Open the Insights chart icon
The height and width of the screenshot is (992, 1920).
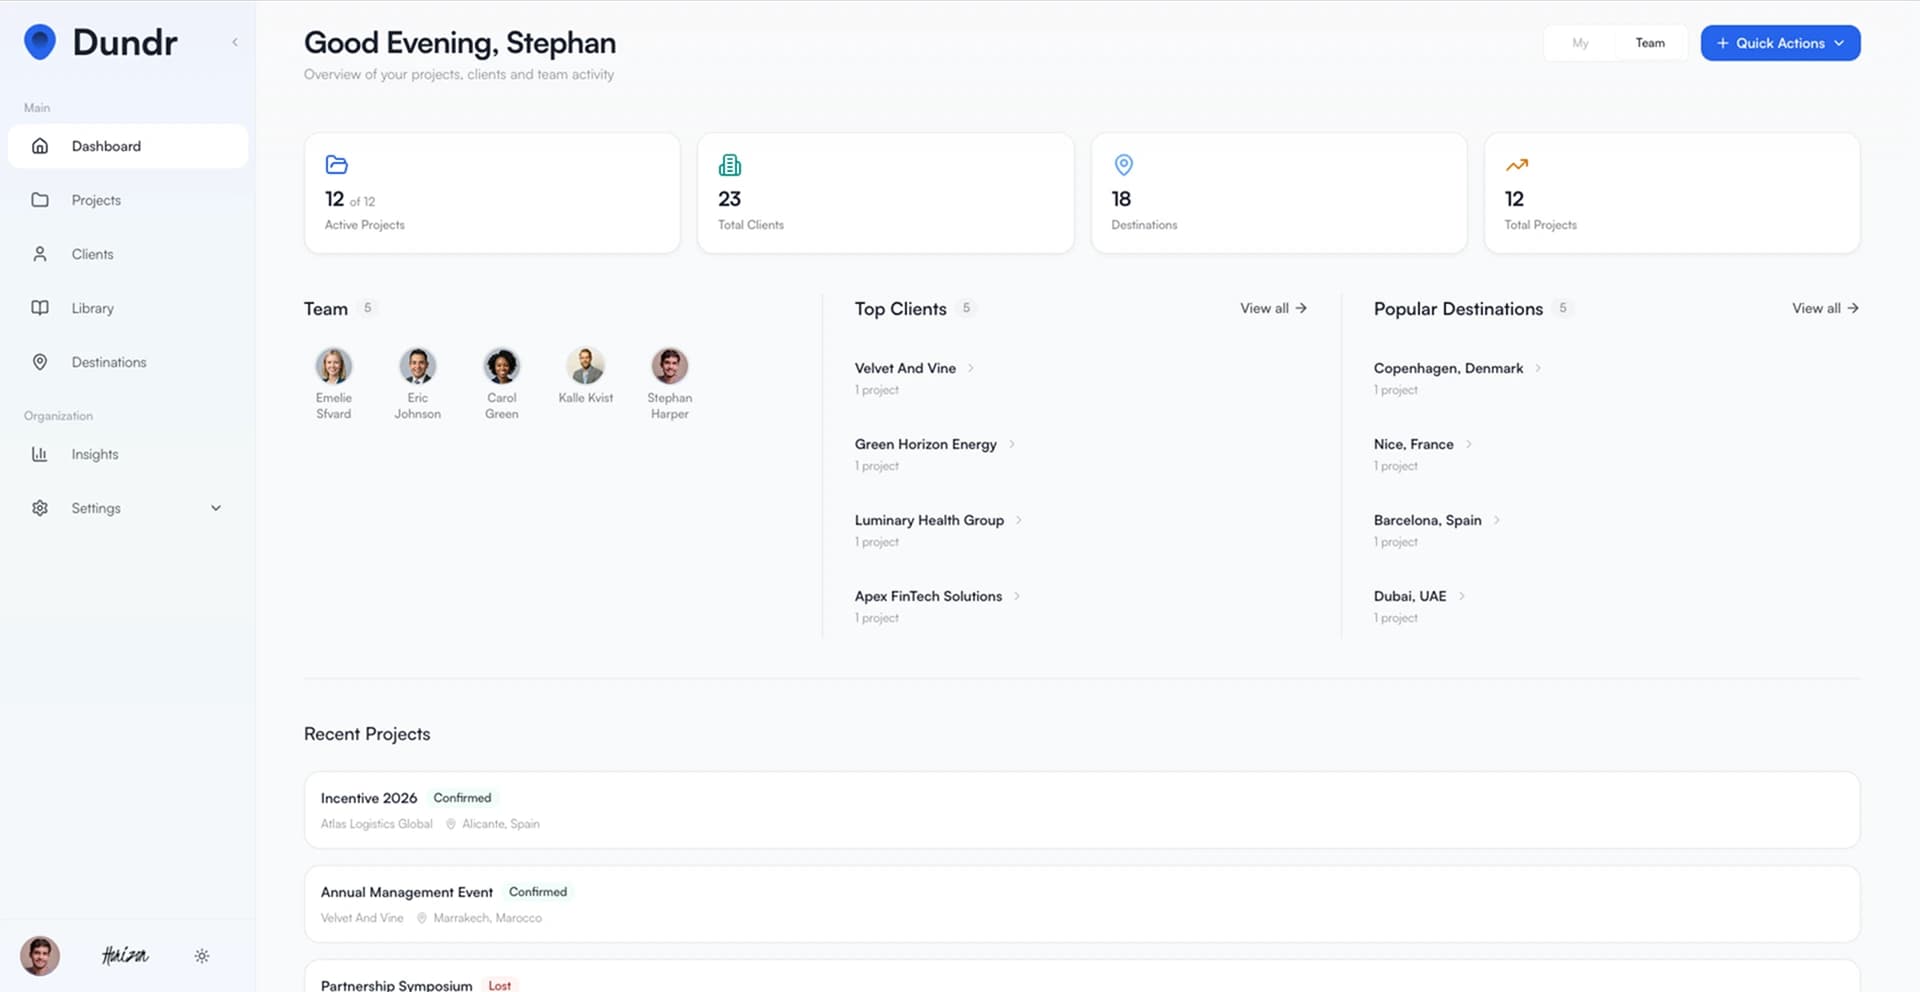point(40,454)
